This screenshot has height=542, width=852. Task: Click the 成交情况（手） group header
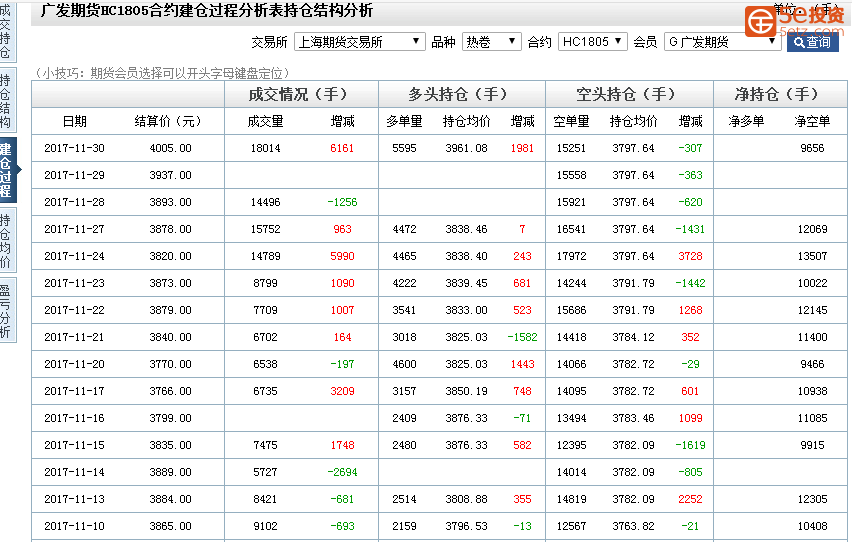[301, 94]
